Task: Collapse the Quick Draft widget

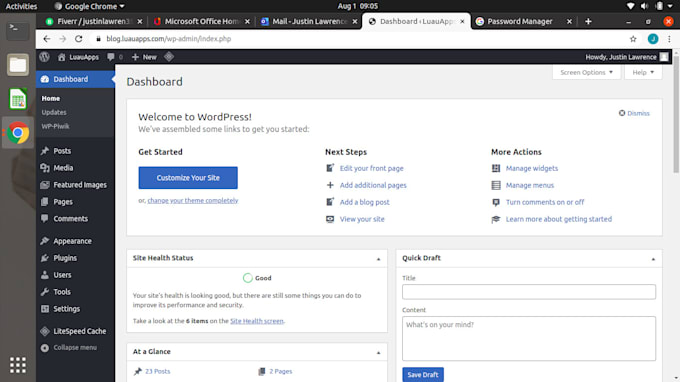Action: (x=653, y=259)
